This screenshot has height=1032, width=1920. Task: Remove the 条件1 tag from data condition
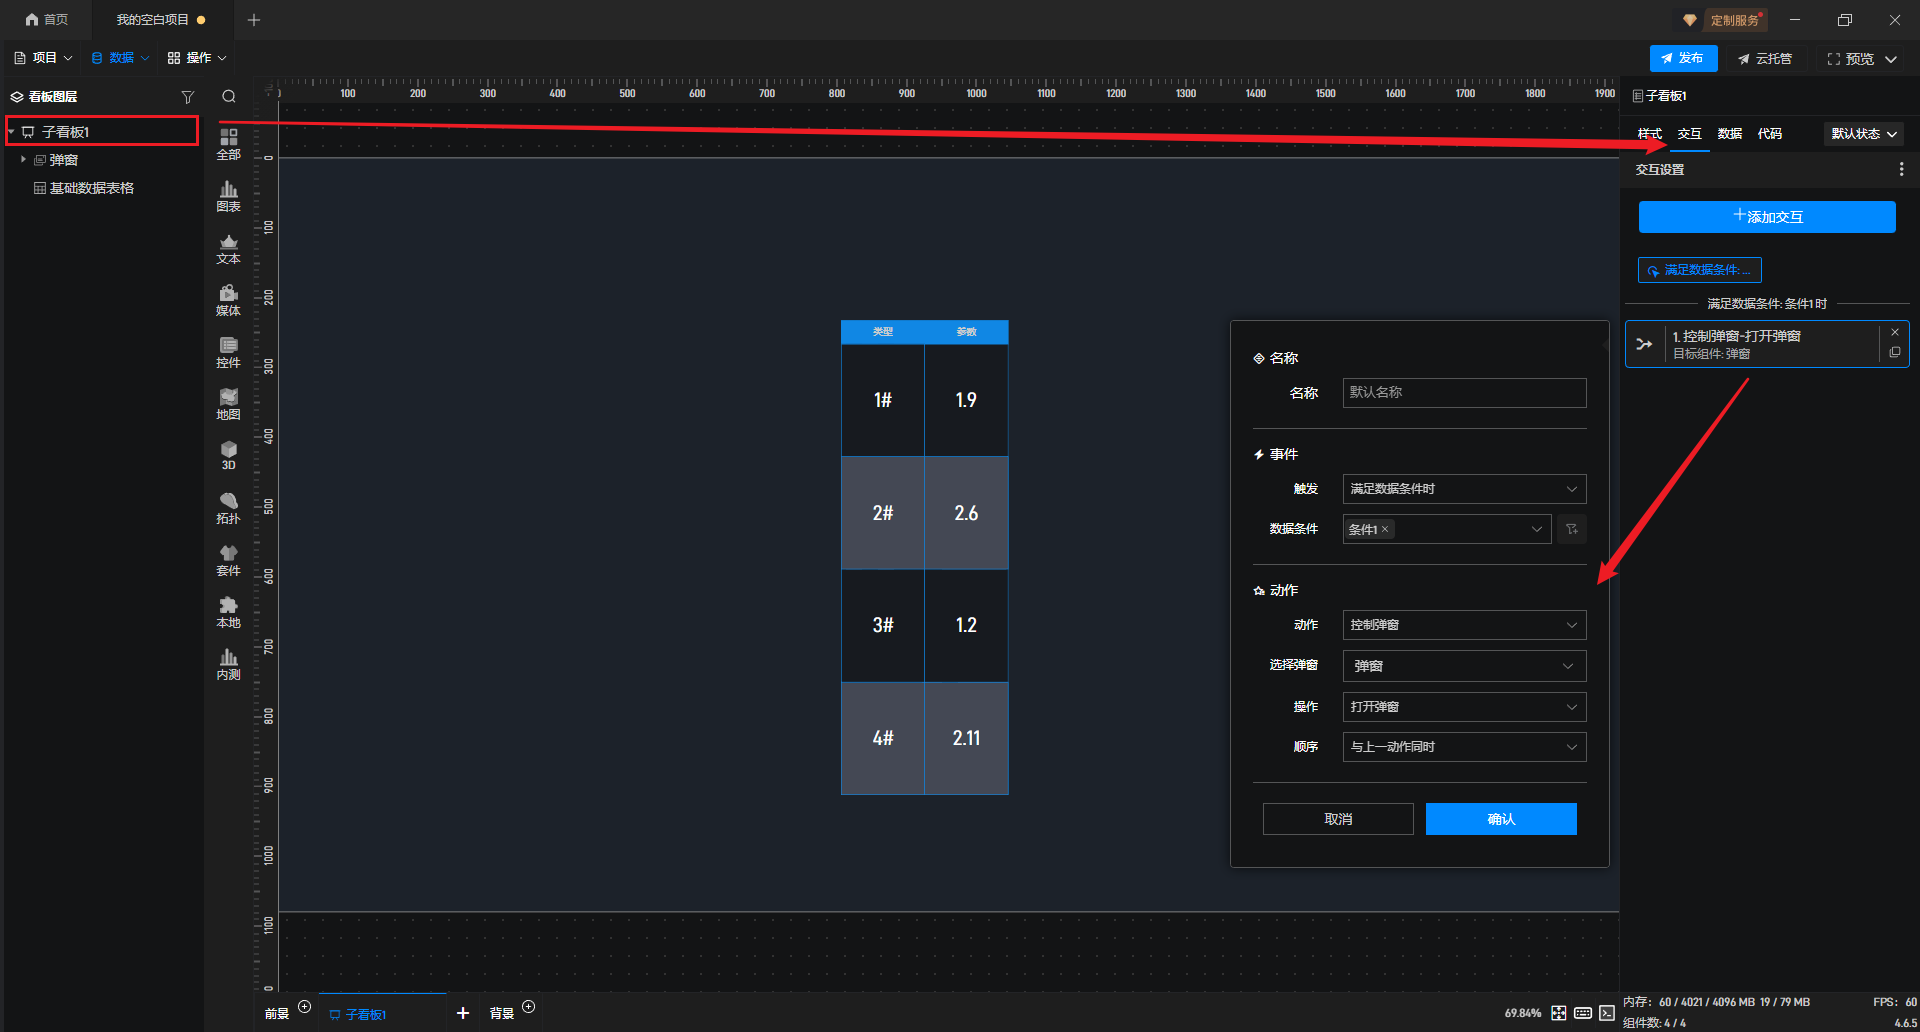click(x=1385, y=530)
